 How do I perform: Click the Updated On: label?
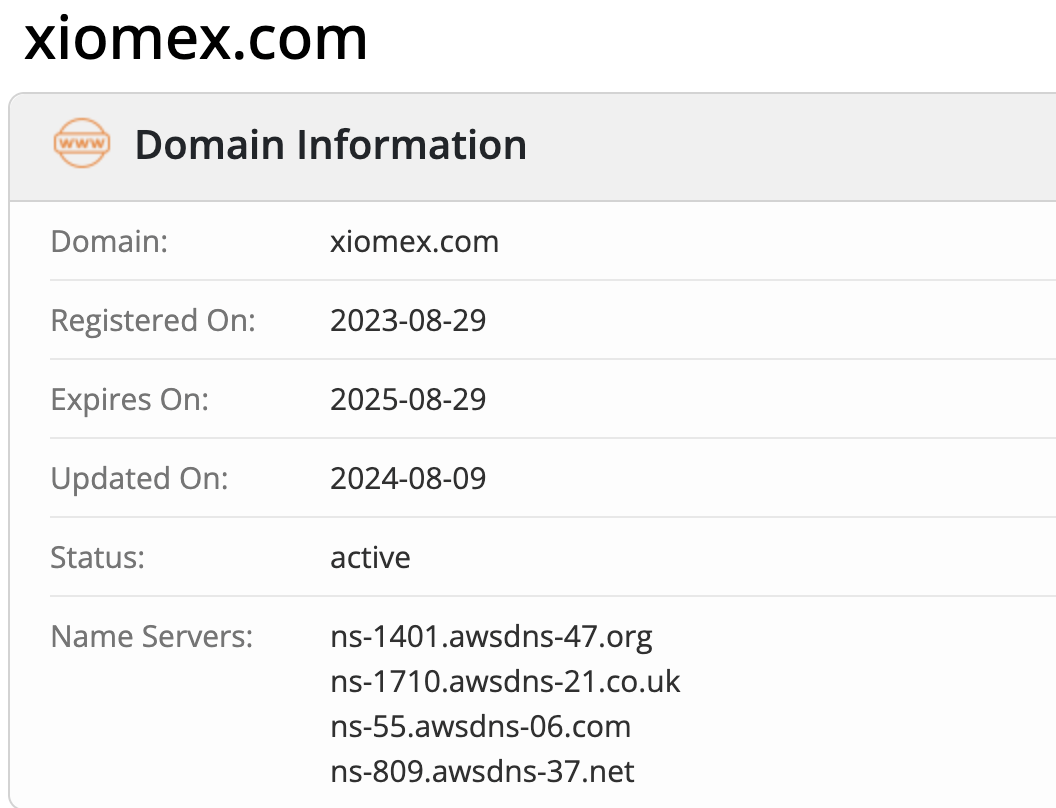tap(139, 479)
